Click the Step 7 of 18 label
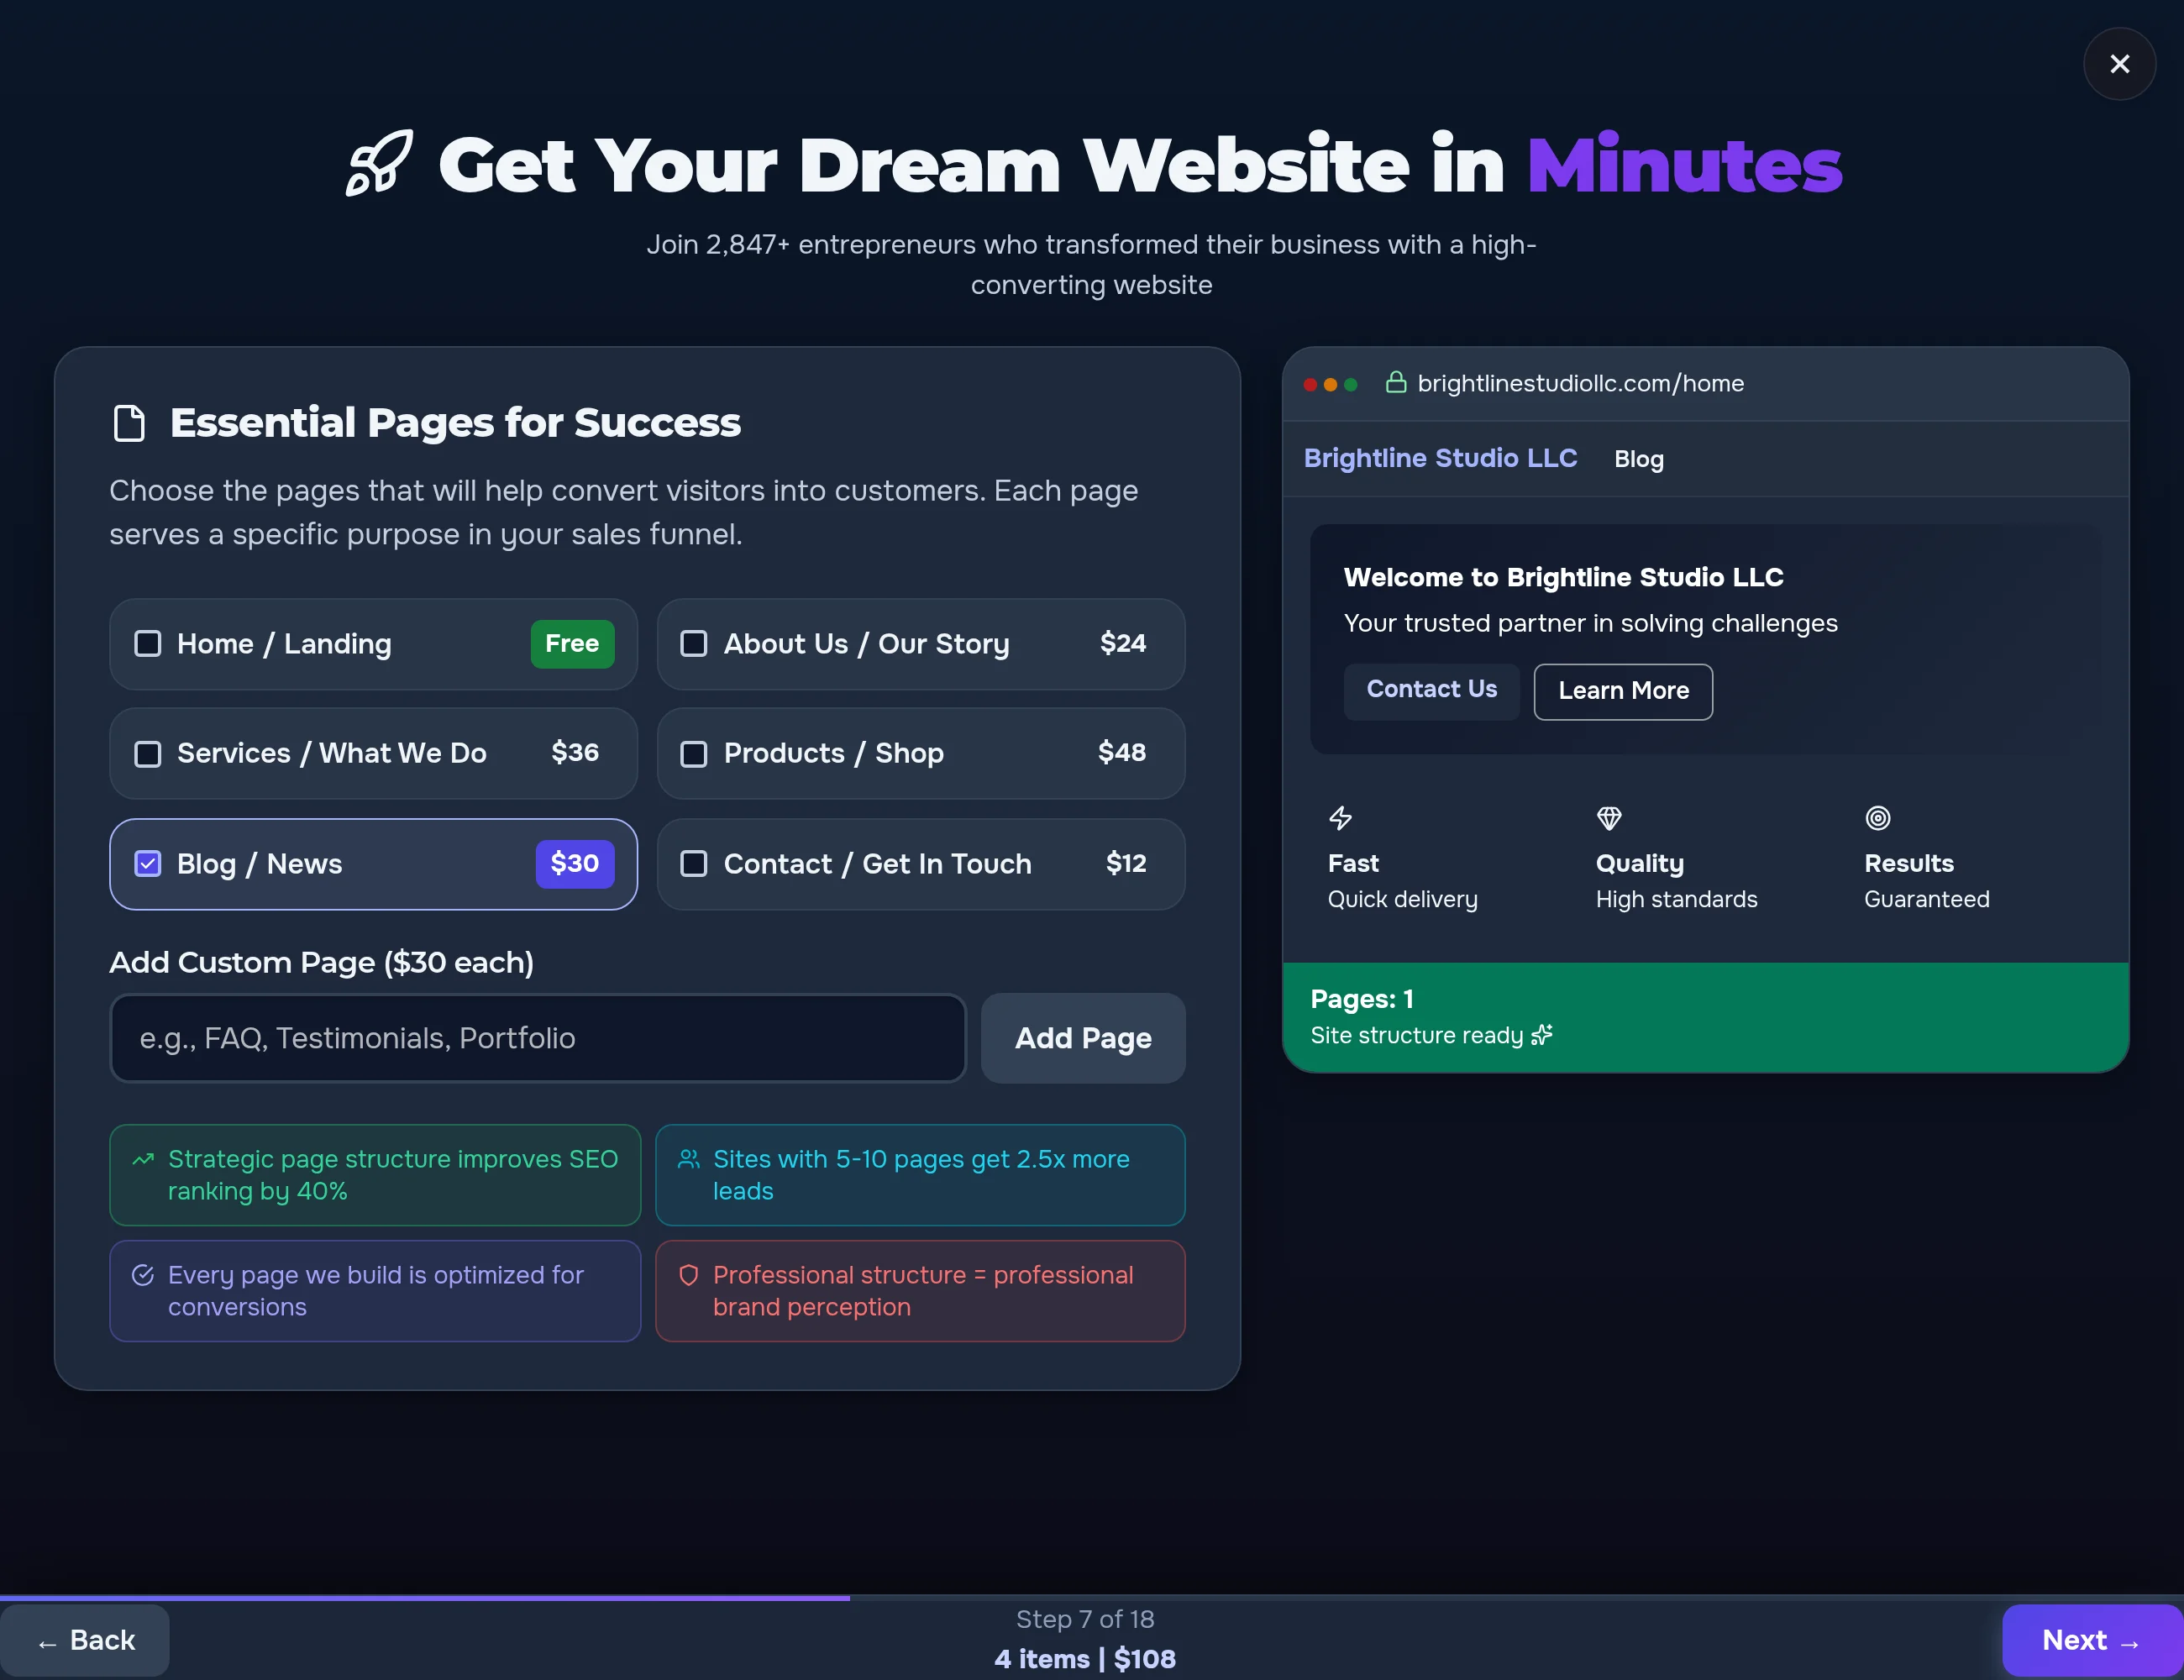 point(1084,1619)
